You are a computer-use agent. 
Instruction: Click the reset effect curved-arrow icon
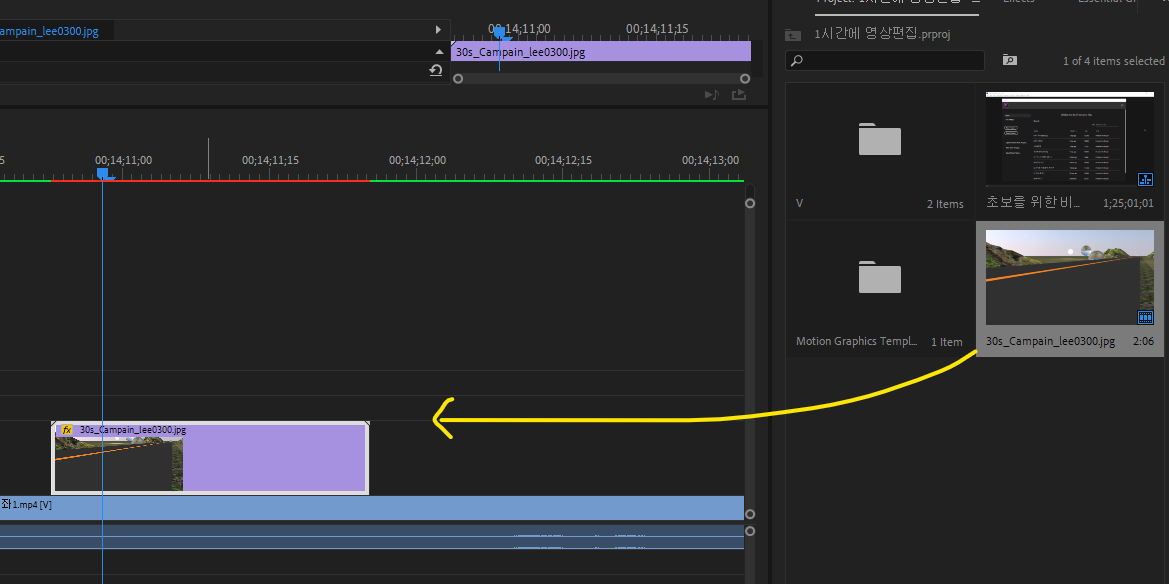(x=436, y=70)
